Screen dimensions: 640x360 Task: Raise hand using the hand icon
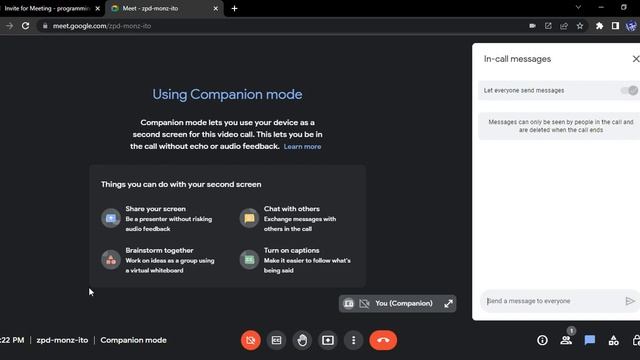coord(302,340)
